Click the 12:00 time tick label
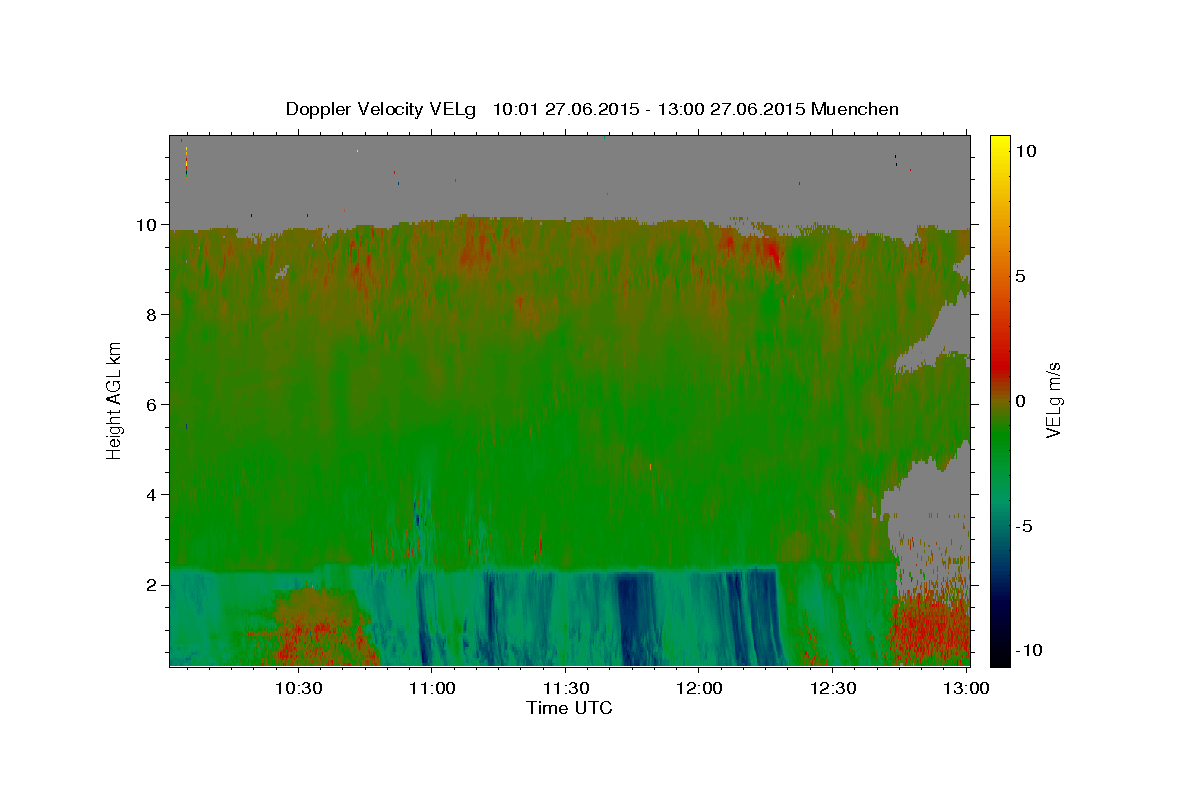 [x=699, y=688]
